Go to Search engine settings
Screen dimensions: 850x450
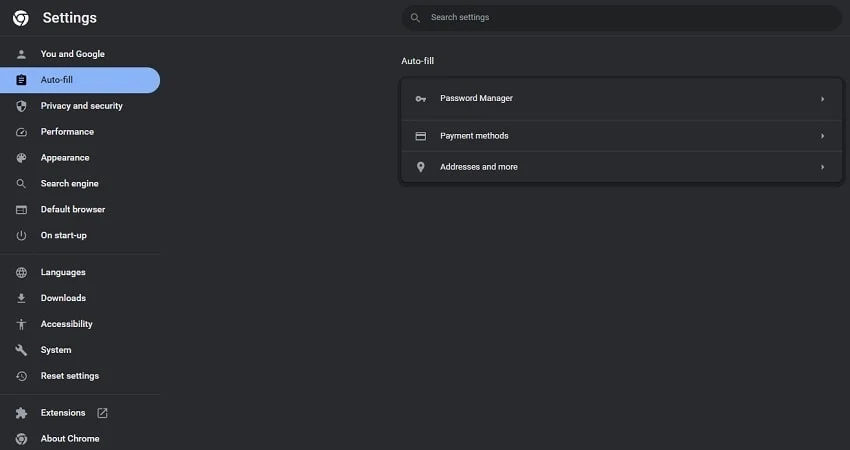[x=69, y=184]
